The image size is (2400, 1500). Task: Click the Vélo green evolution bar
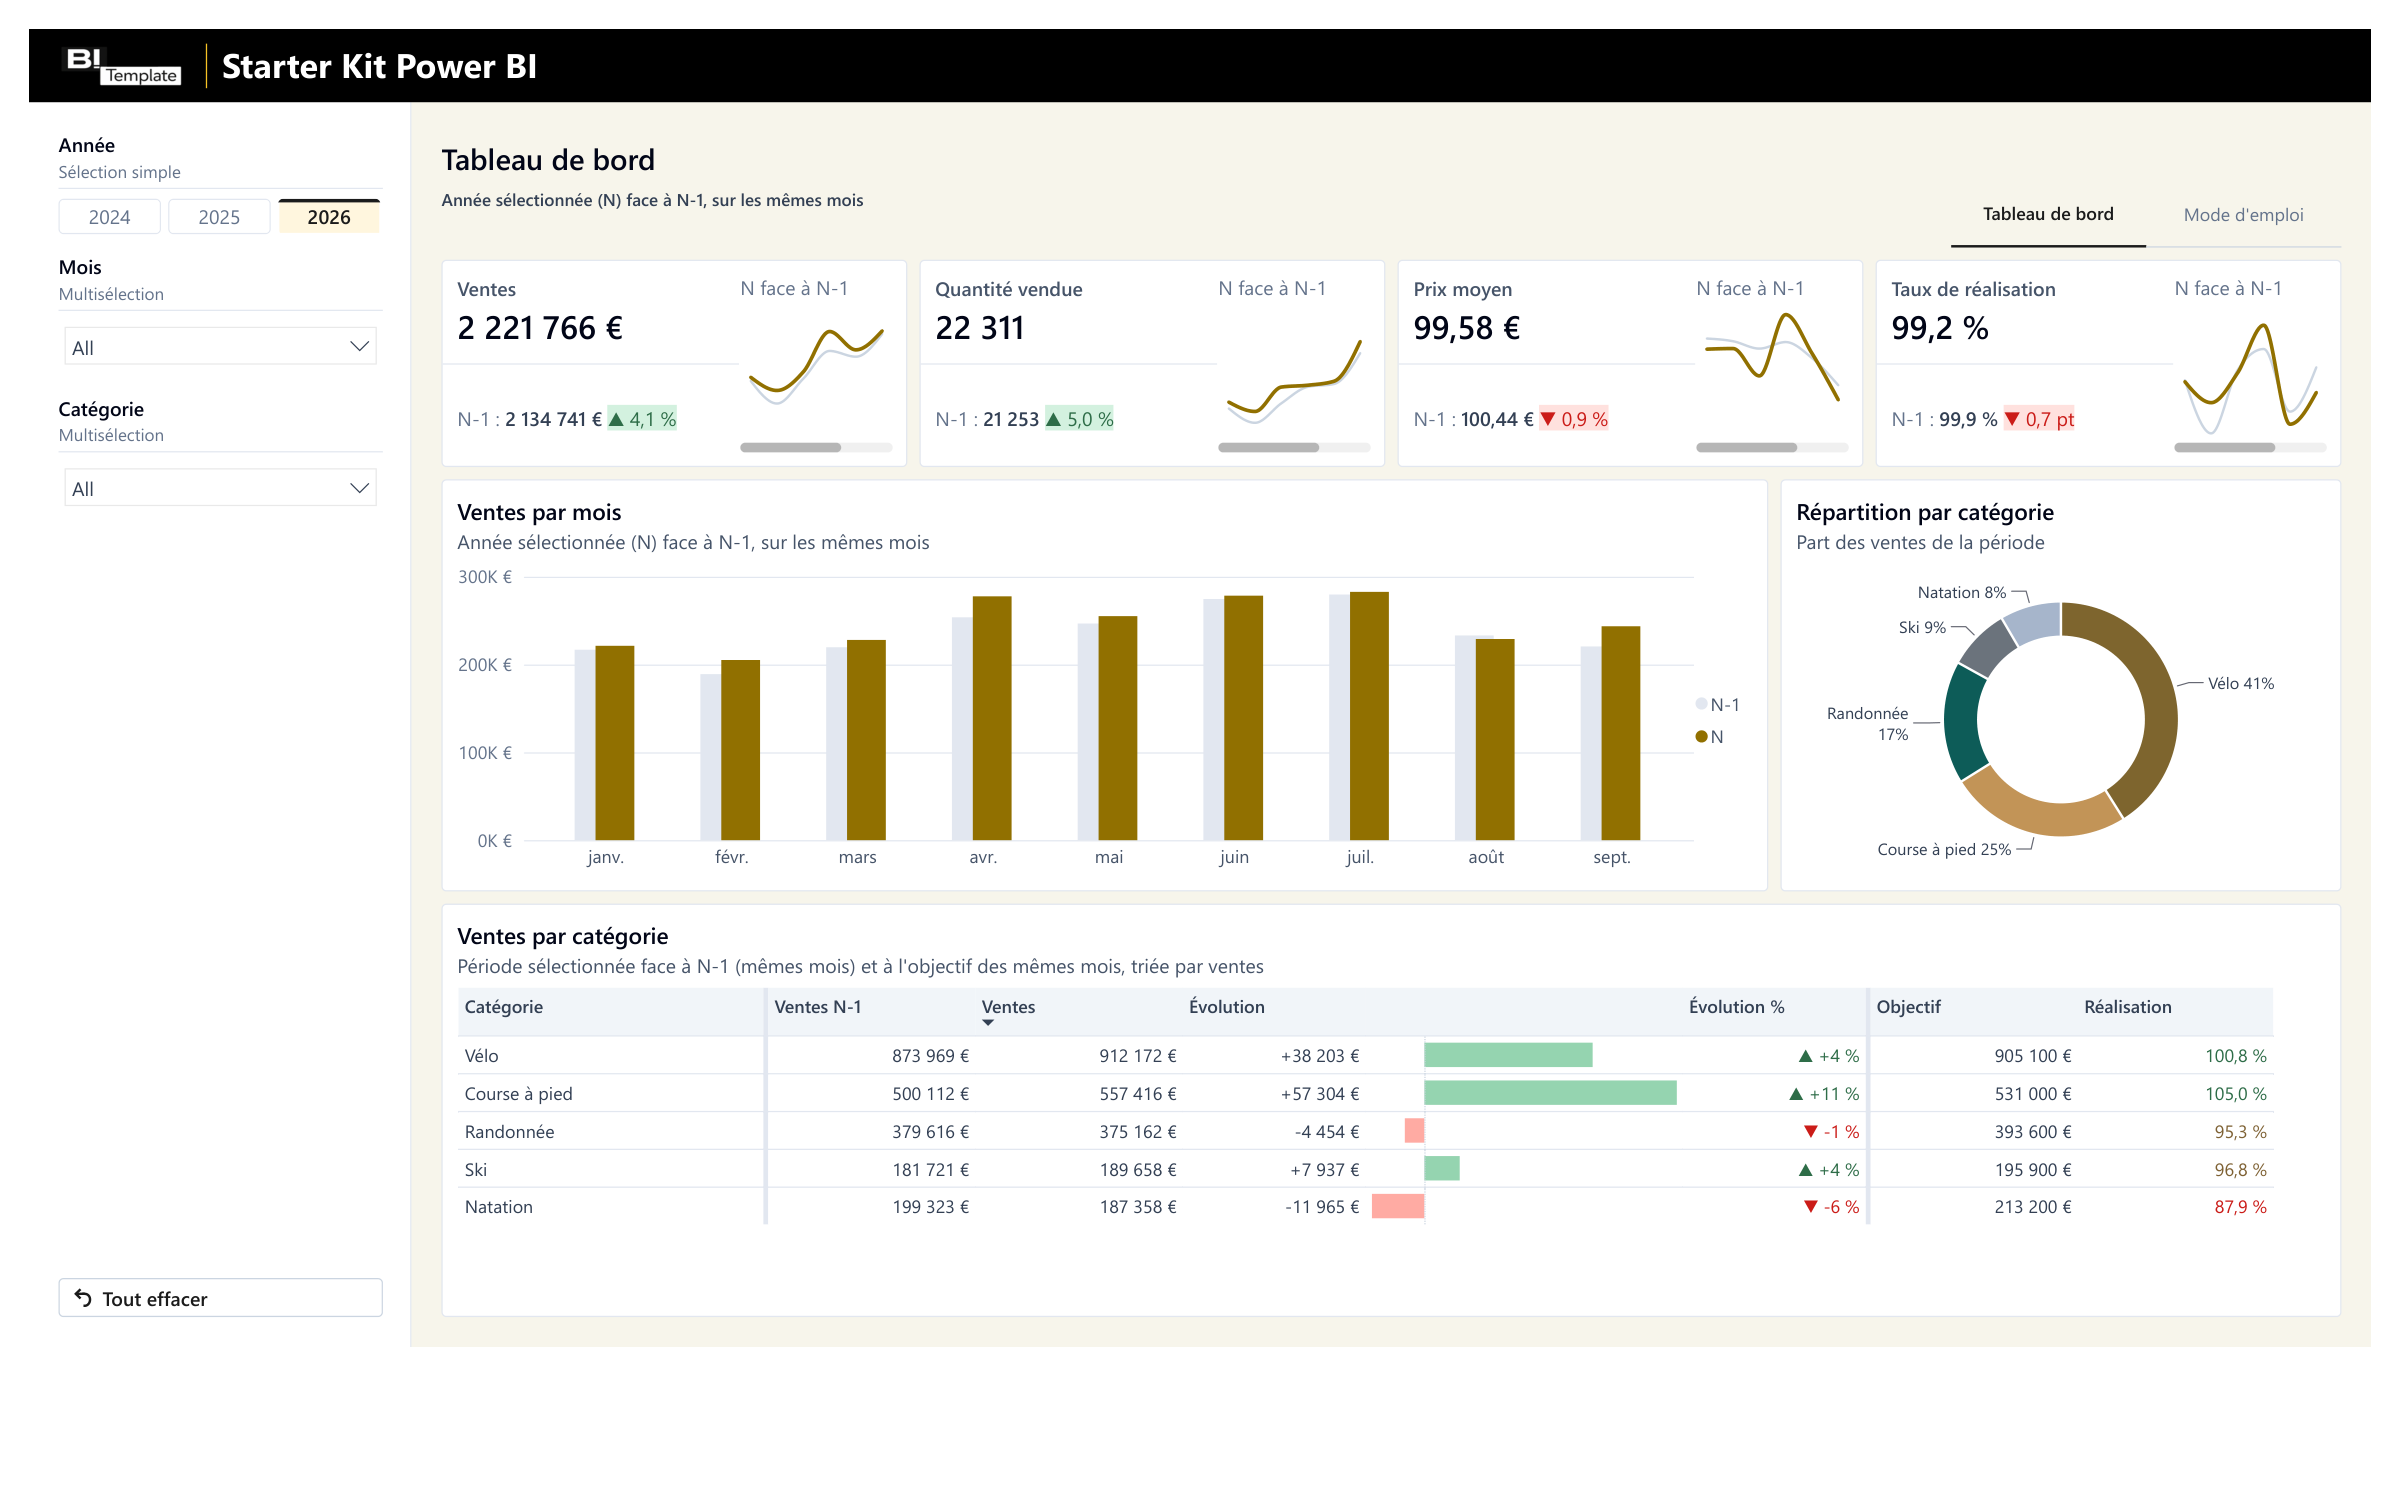pyautogui.click(x=1508, y=1055)
